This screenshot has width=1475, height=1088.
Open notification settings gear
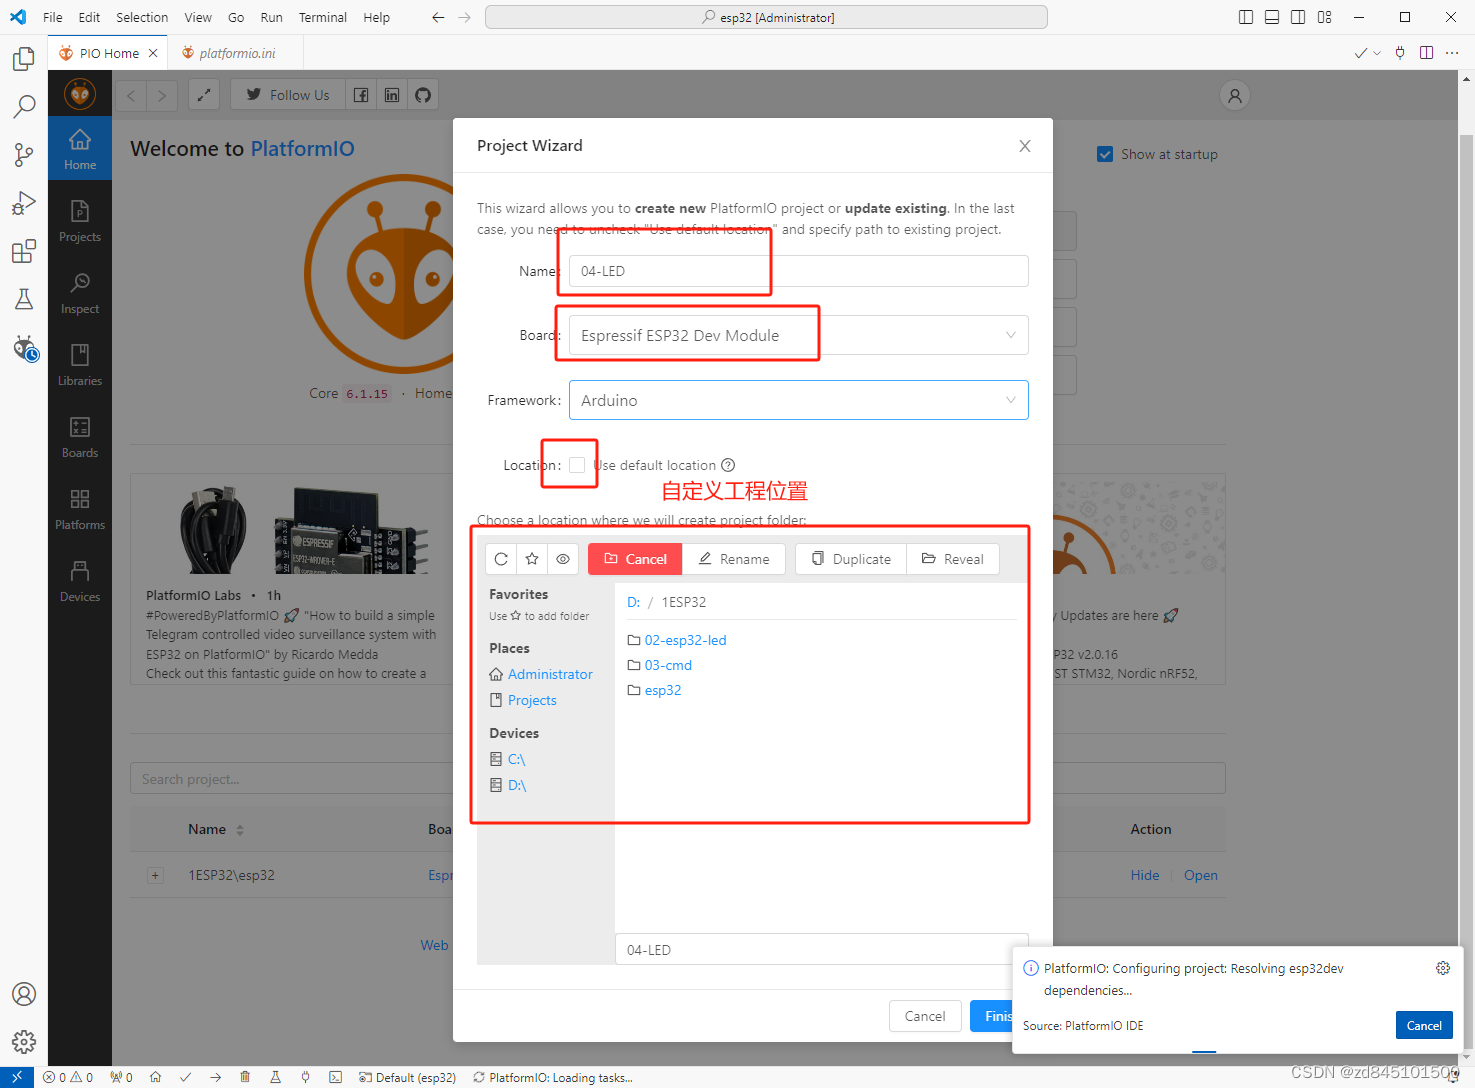pyautogui.click(x=1443, y=968)
